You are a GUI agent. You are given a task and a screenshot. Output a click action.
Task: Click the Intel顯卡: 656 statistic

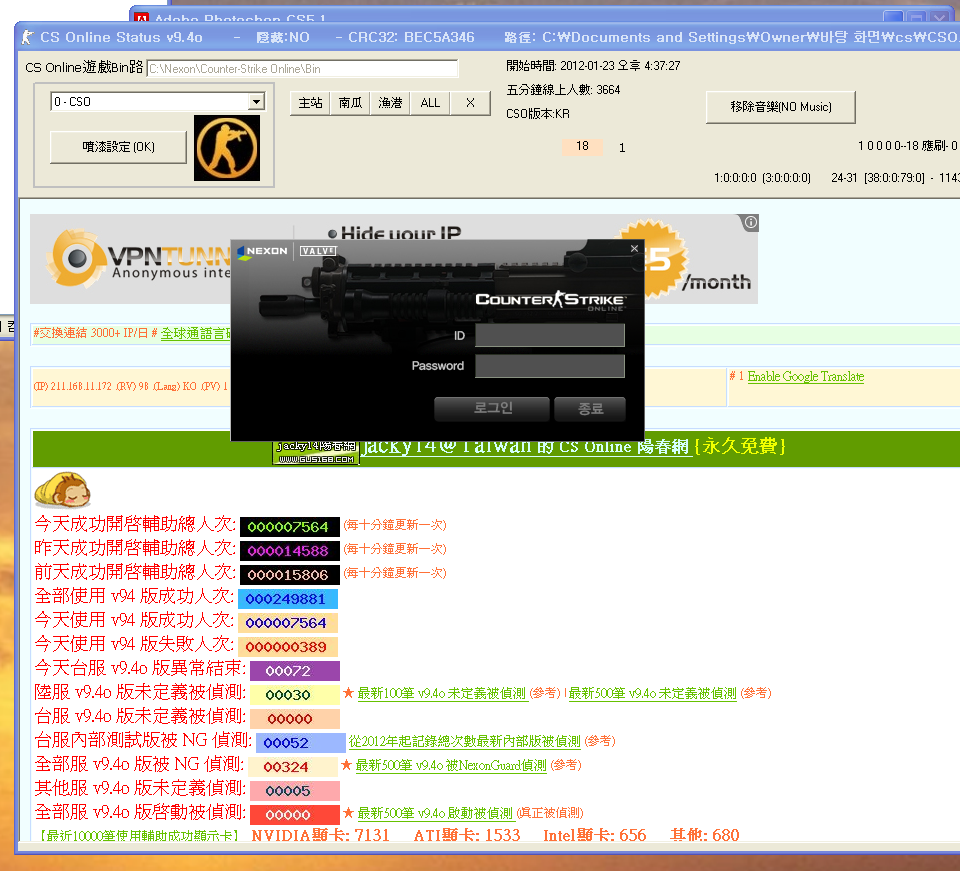[594, 835]
